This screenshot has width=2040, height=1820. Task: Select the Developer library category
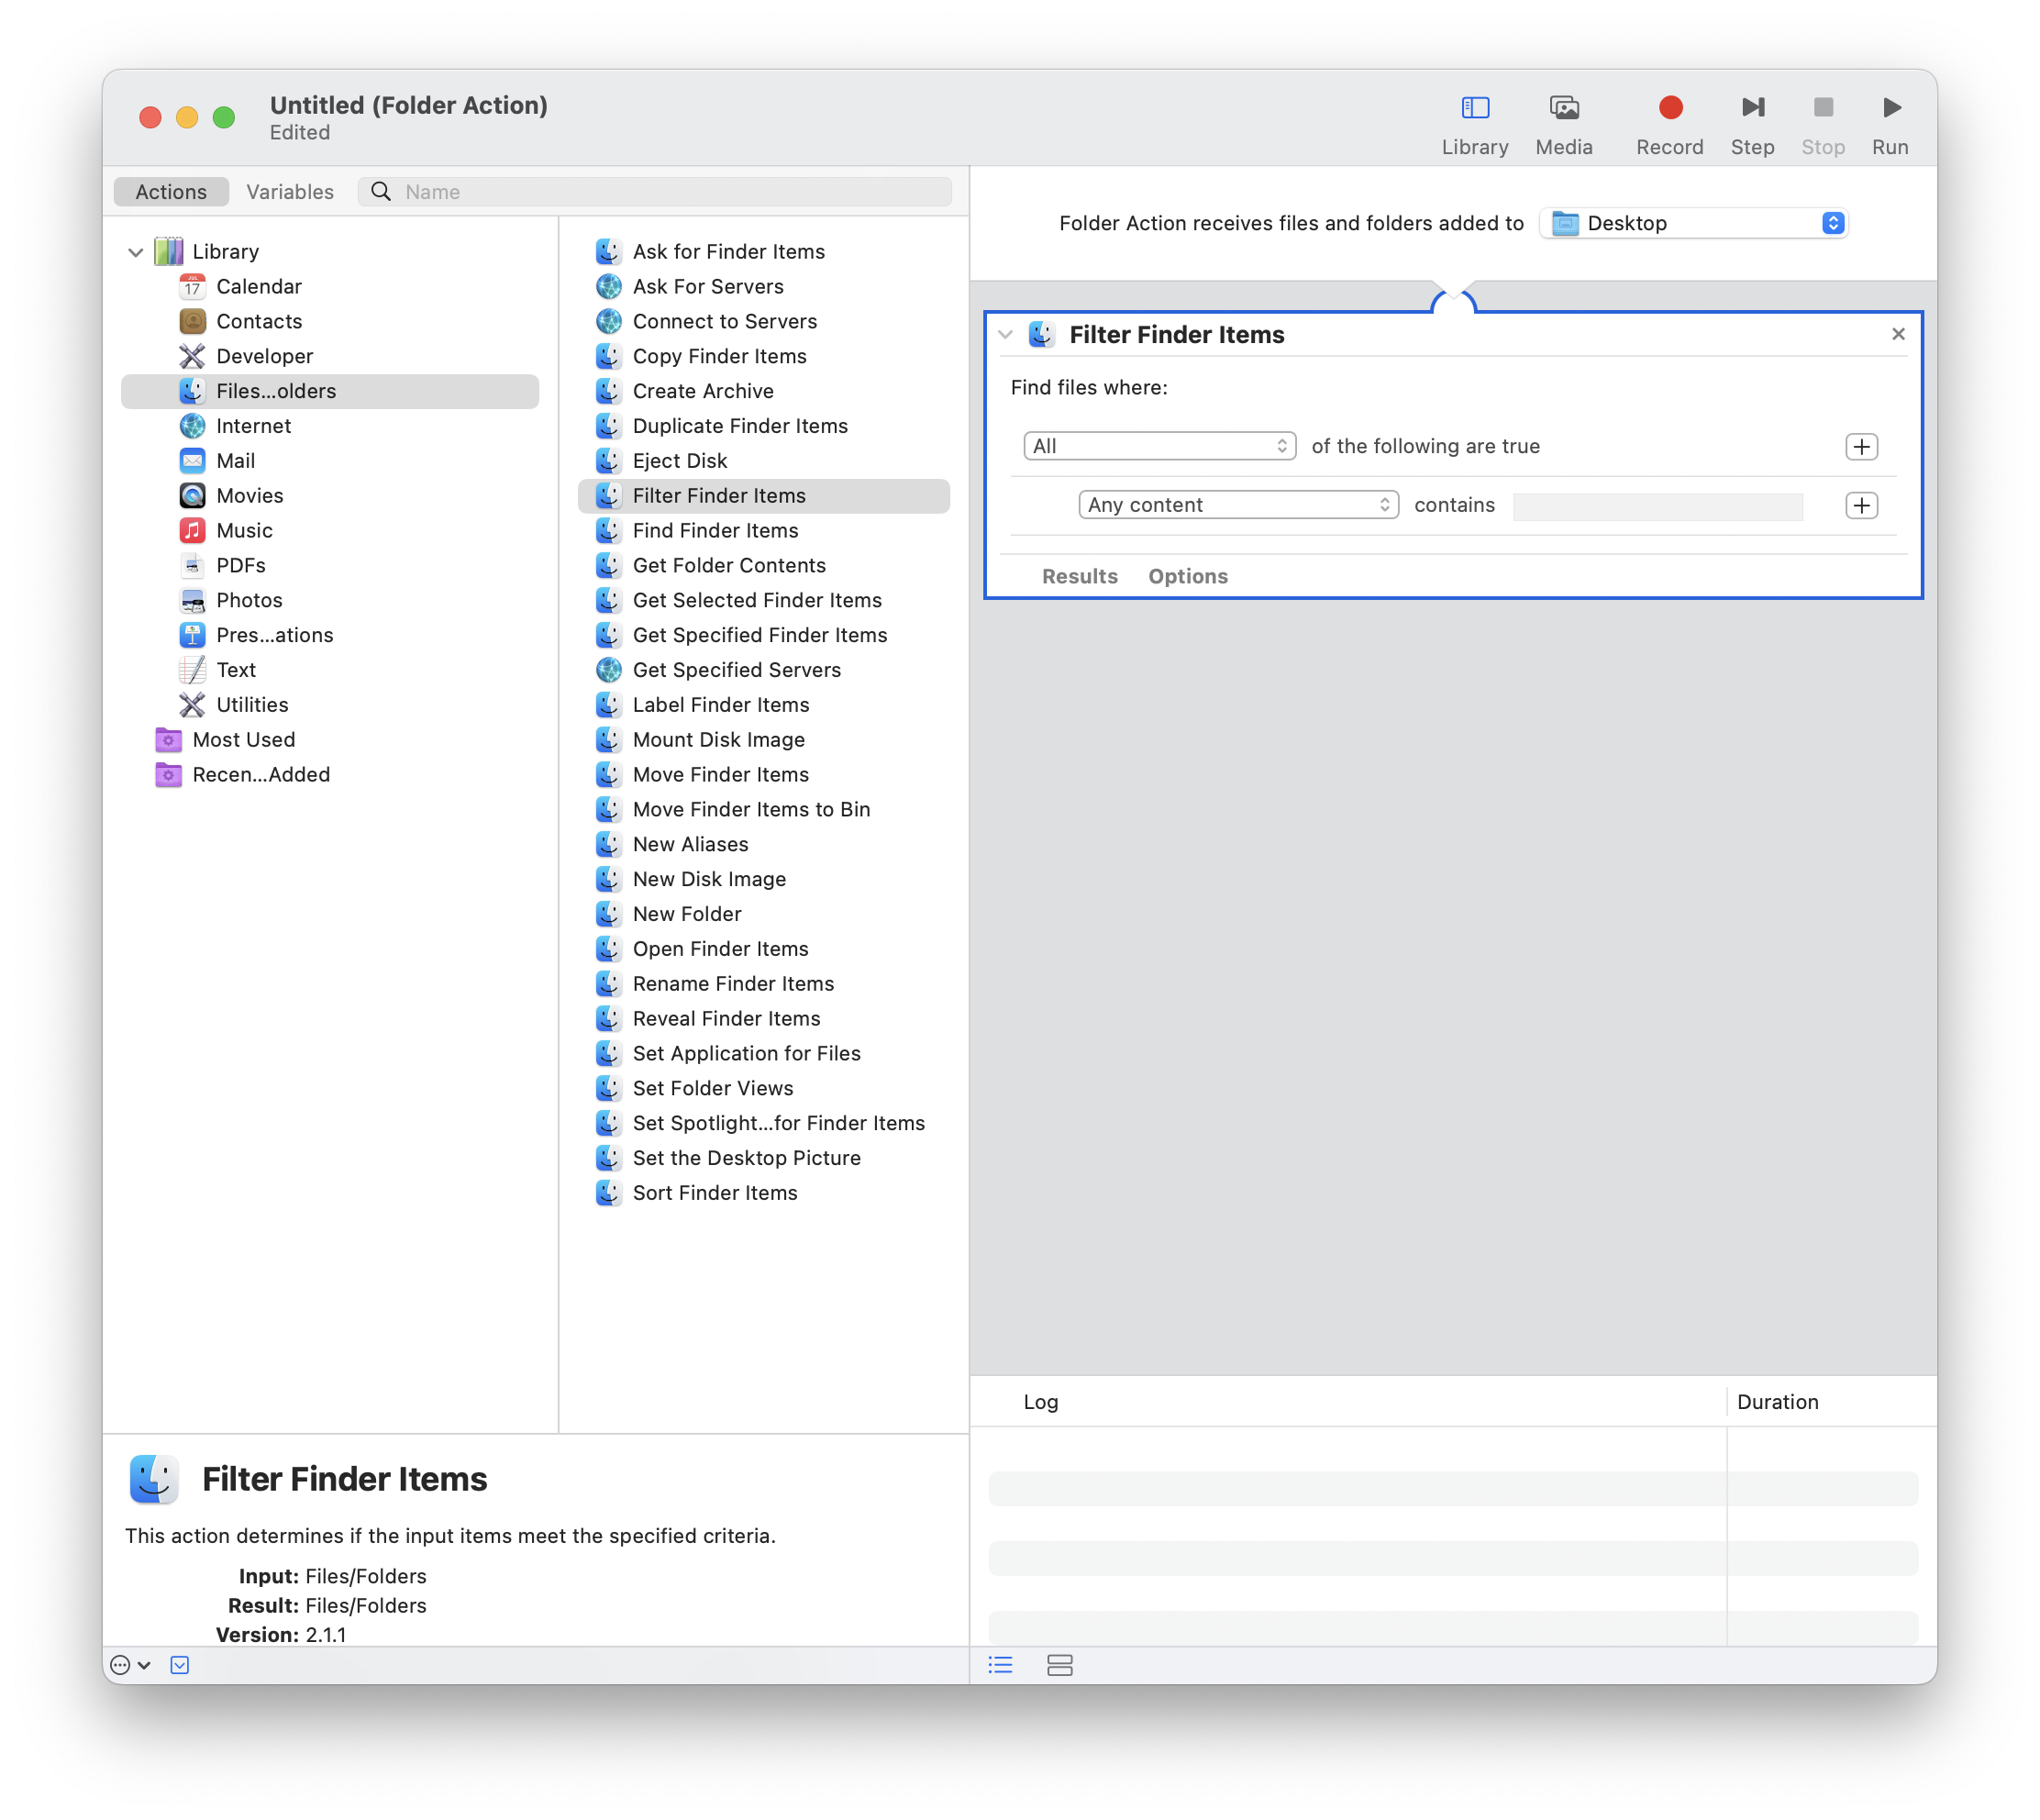[x=264, y=356]
